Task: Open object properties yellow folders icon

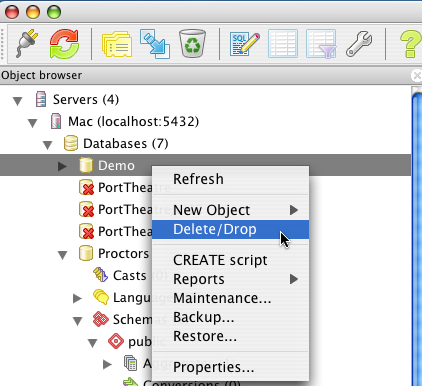Action: pyautogui.click(x=117, y=44)
